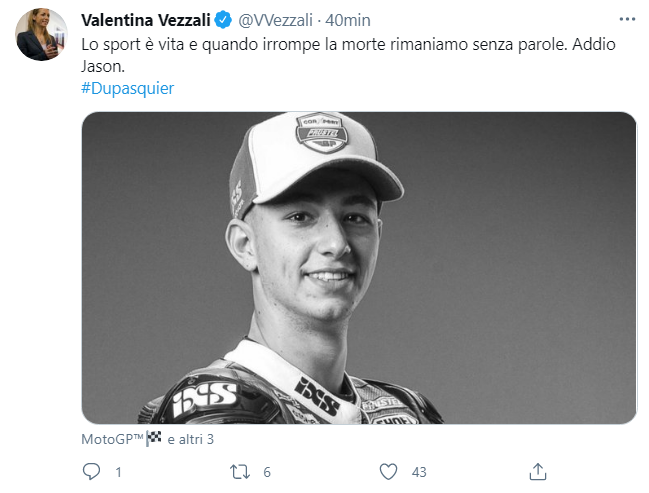Click the reply count 1
Screen dimensions: 649x493
(118, 472)
